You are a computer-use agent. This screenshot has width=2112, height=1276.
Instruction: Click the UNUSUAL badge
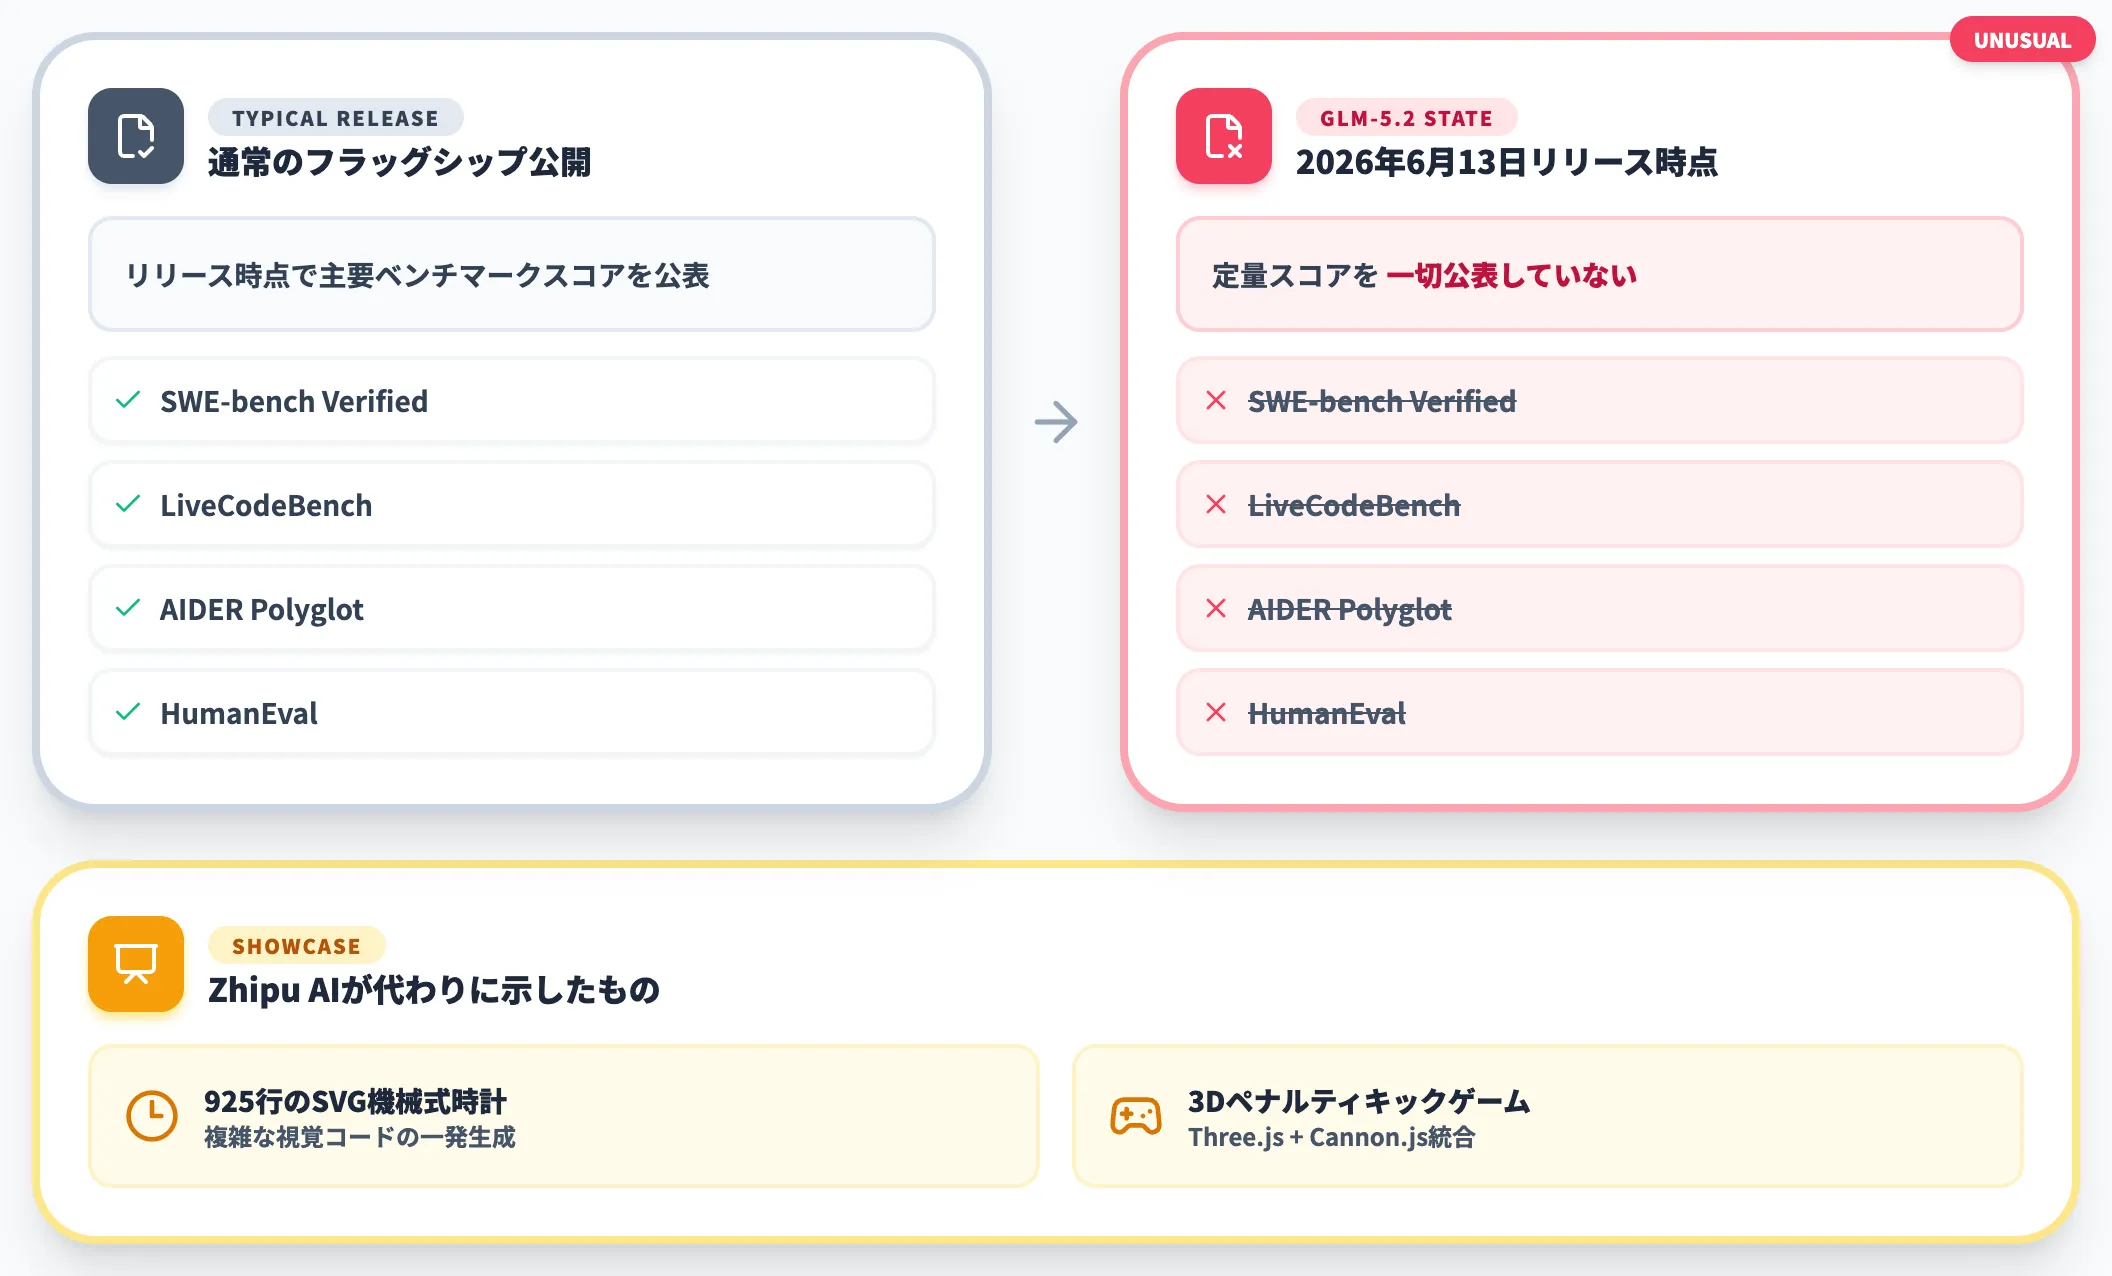point(2022,40)
